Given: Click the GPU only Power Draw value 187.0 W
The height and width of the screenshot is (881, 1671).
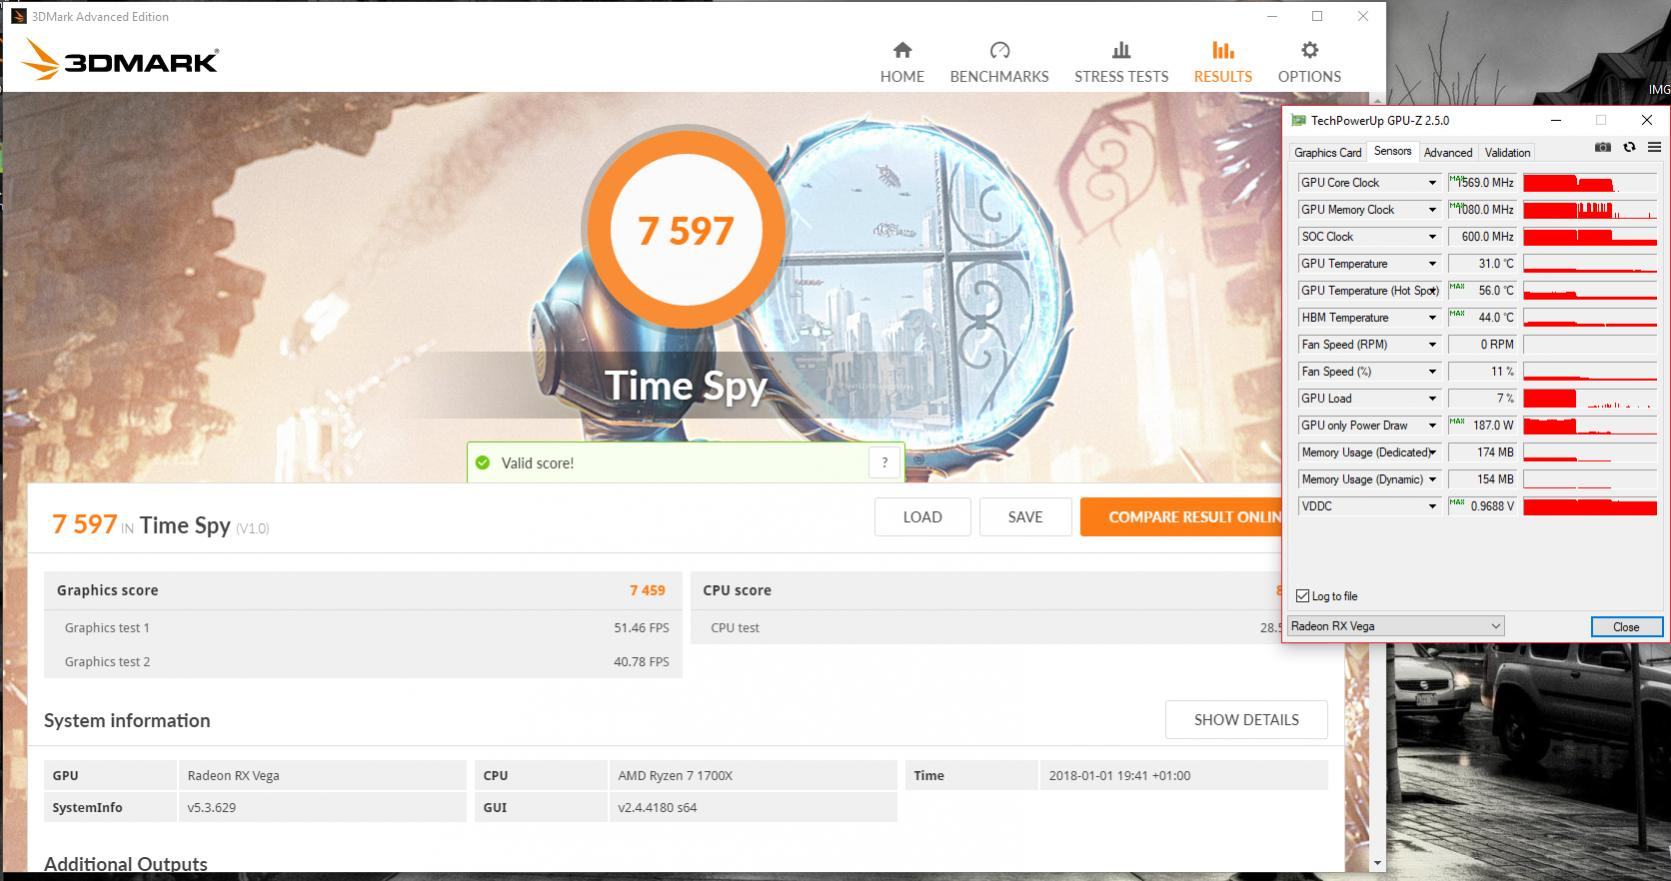Looking at the screenshot, I should 1483,425.
